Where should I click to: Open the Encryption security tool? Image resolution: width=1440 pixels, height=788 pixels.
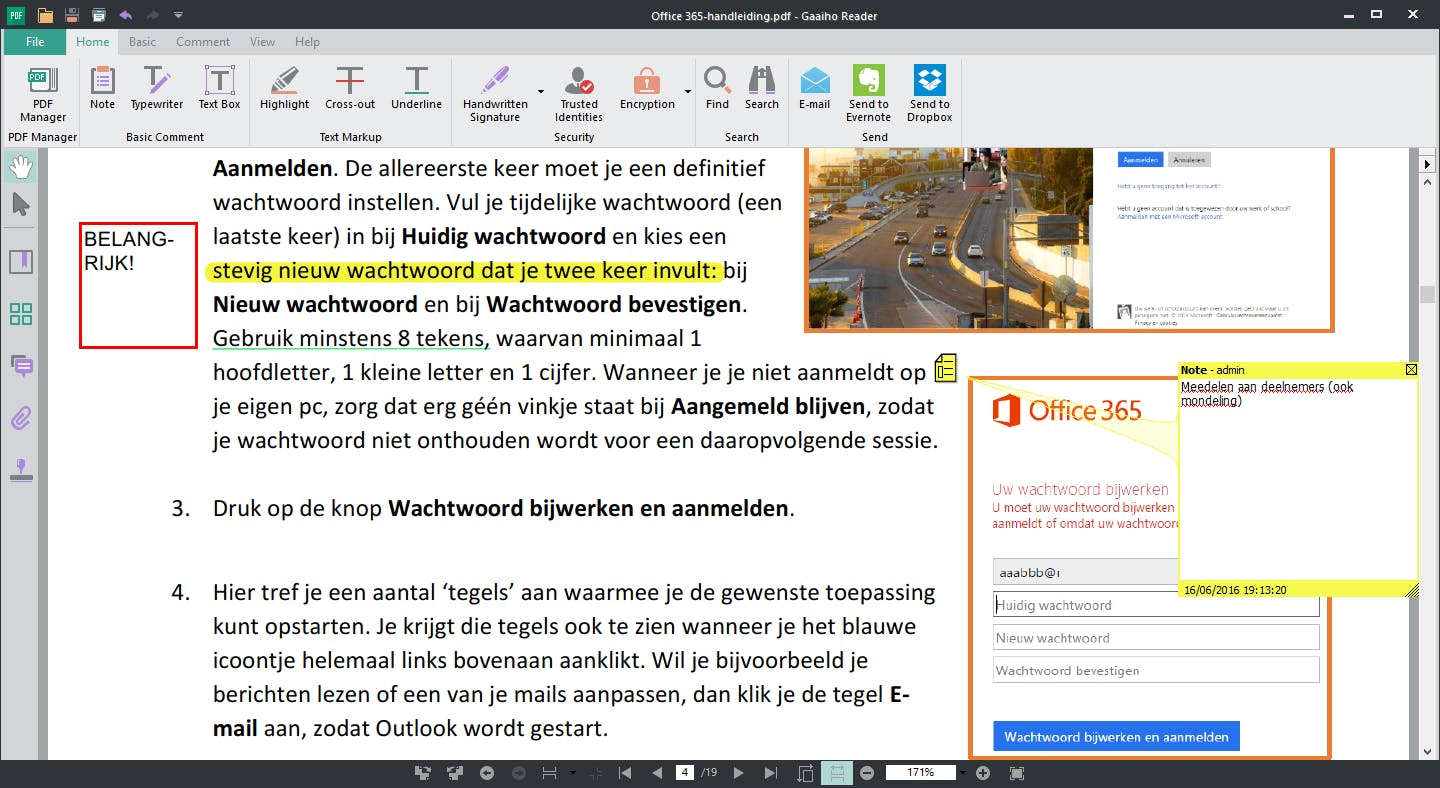coord(647,89)
